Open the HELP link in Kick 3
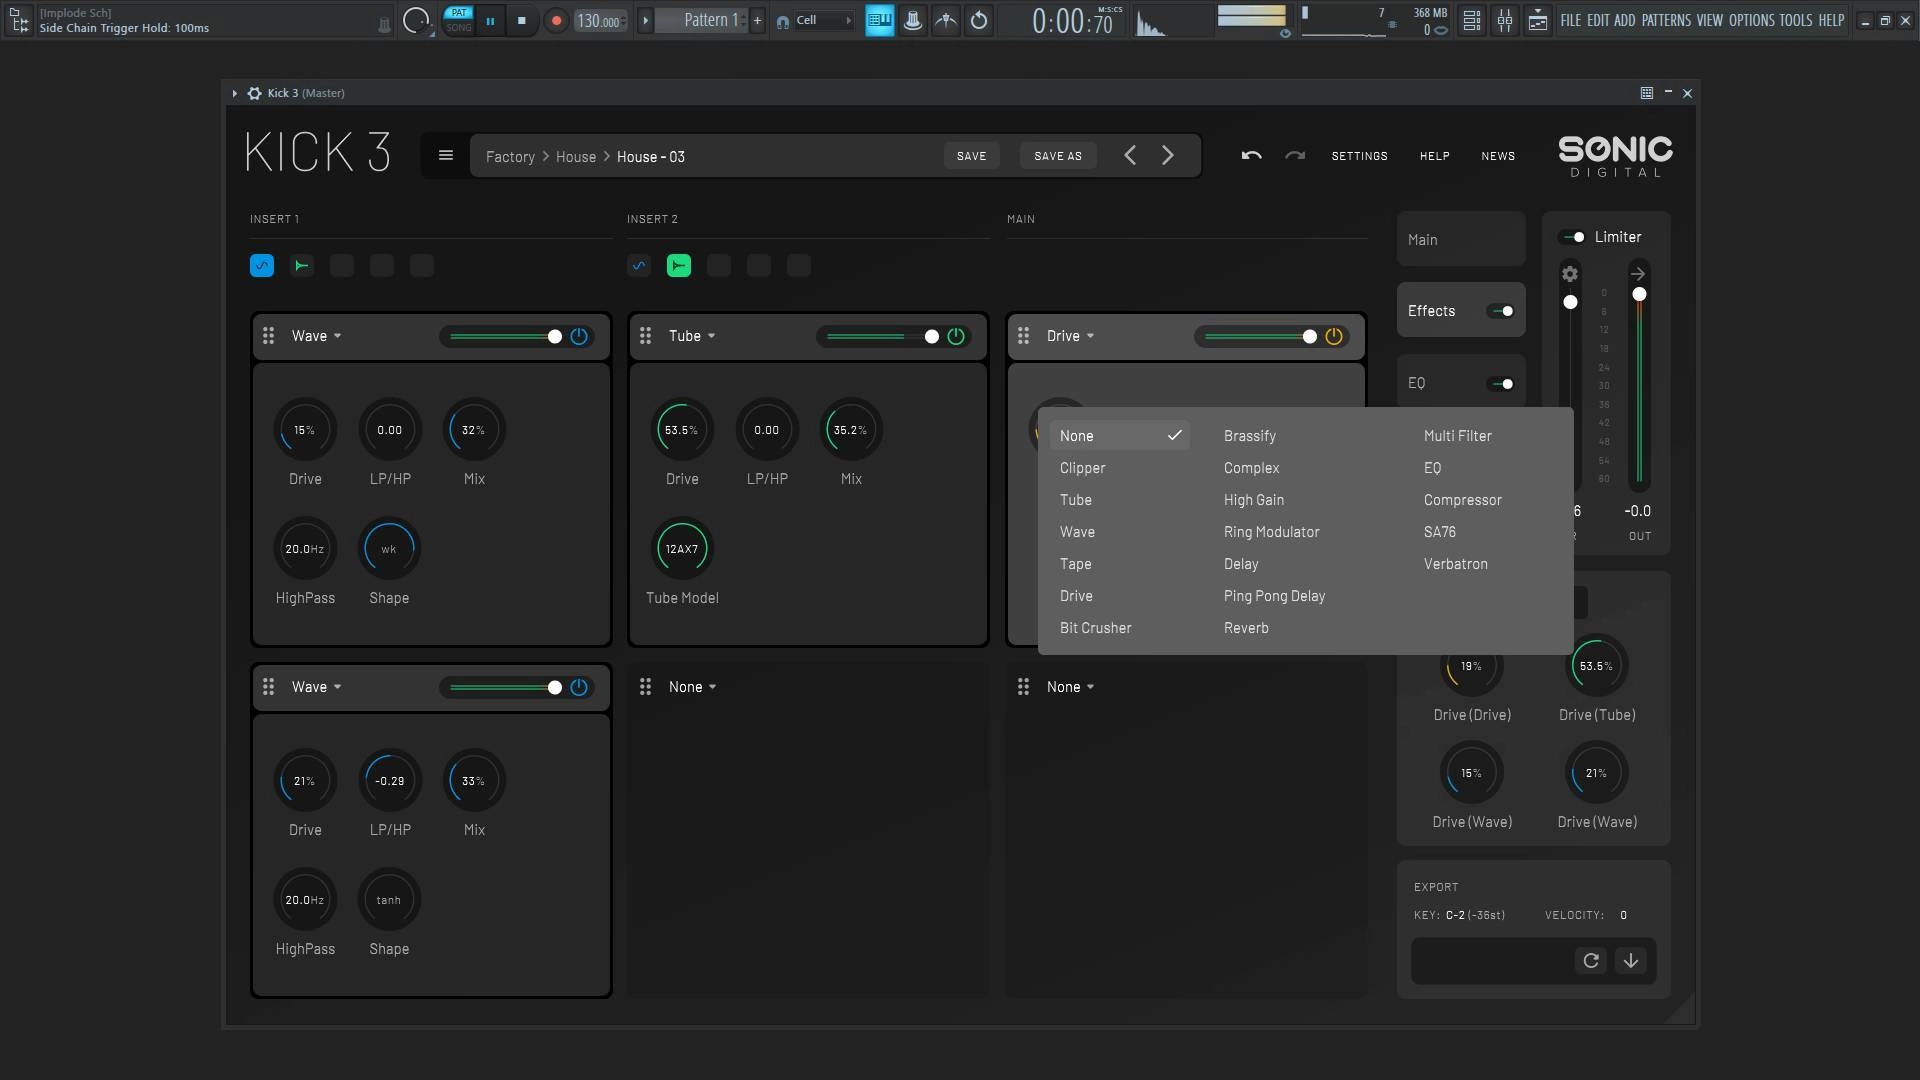Image resolution: width=1920 pixels, height=1080 pixels. 1434,156
